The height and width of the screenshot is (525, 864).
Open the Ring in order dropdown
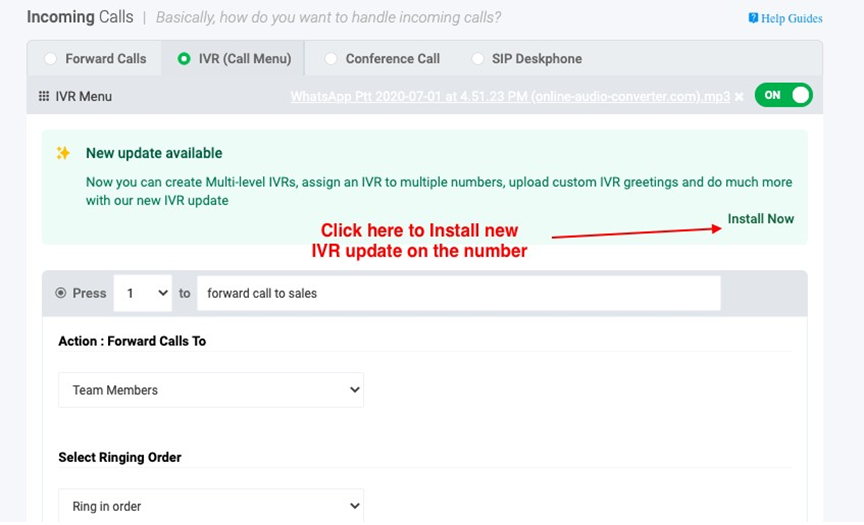point(211,506)
